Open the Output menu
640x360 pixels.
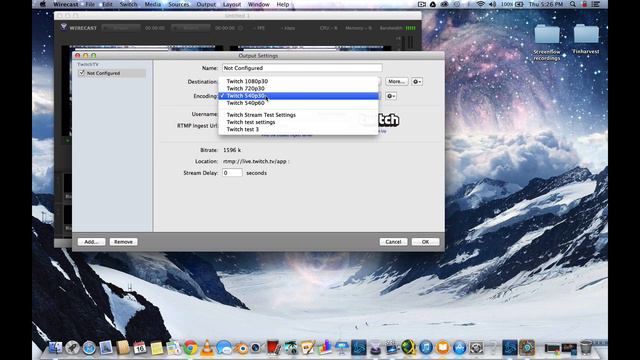[206, 4]
